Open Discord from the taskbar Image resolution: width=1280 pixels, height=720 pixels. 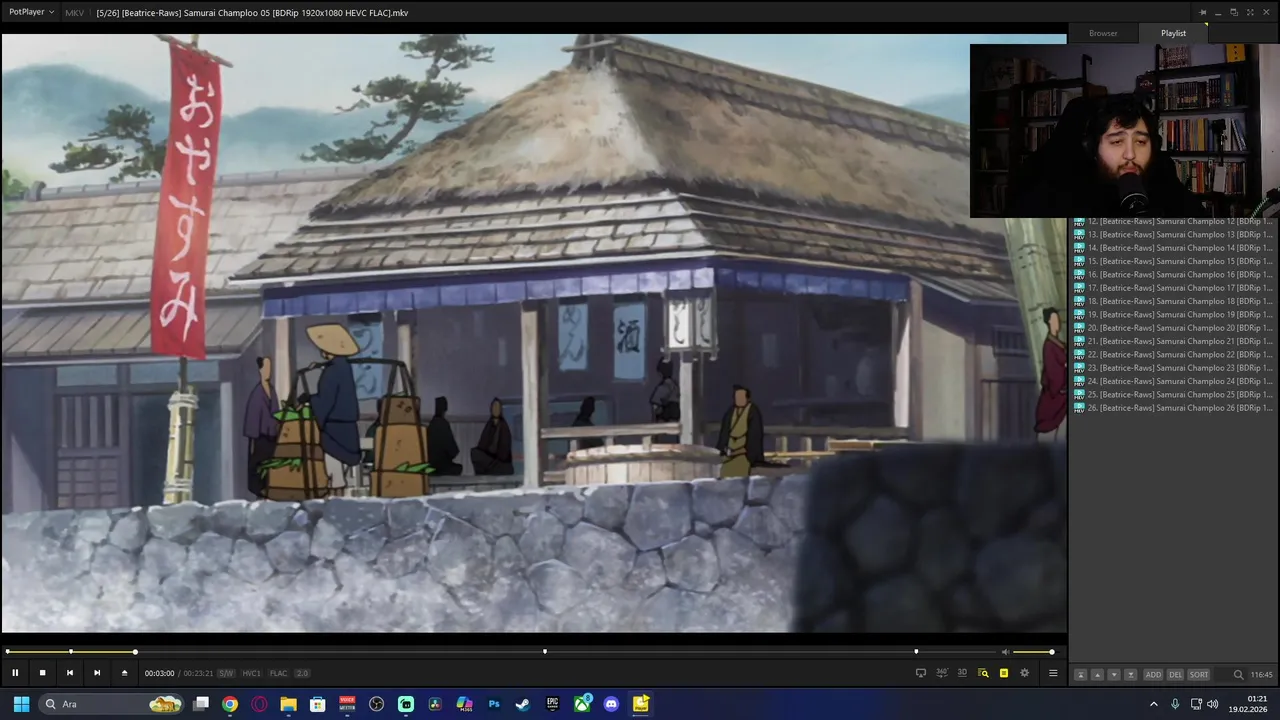(x=611, y=704)
